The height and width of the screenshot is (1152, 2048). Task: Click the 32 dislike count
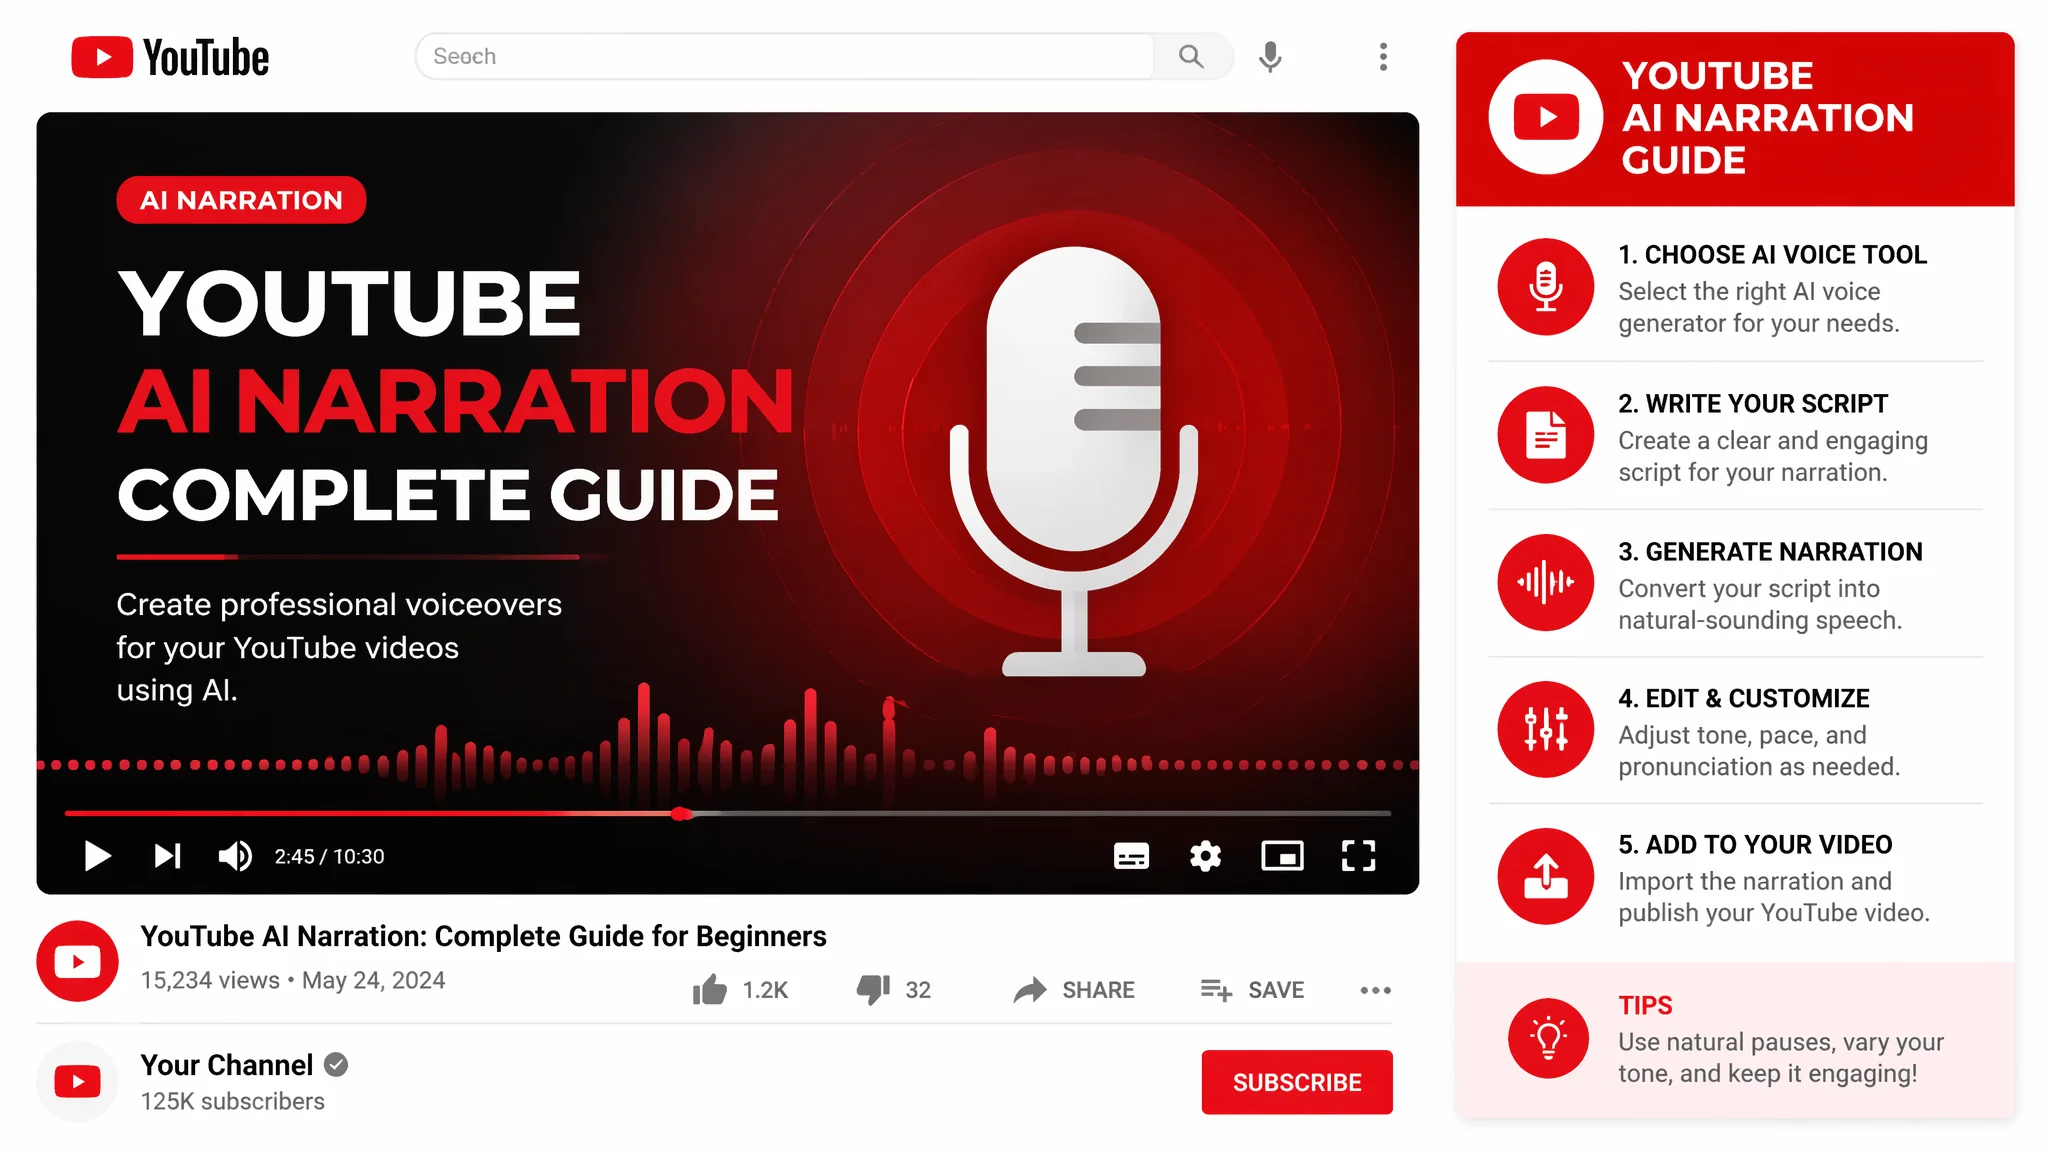918,990
